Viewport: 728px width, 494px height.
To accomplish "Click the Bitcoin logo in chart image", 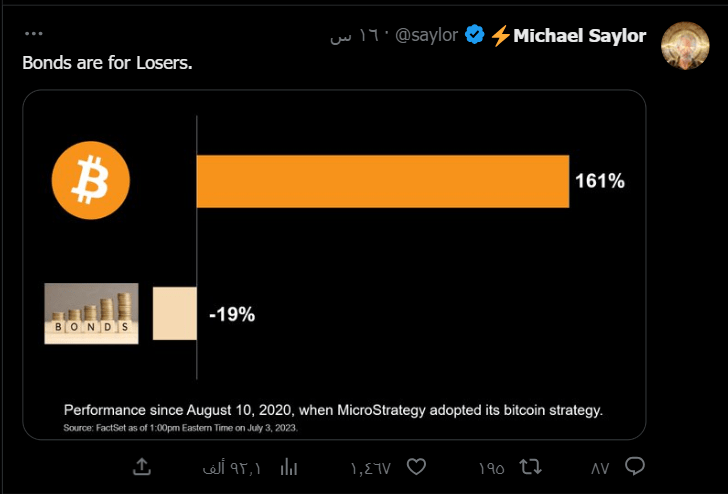I will (x=91, y=180).
